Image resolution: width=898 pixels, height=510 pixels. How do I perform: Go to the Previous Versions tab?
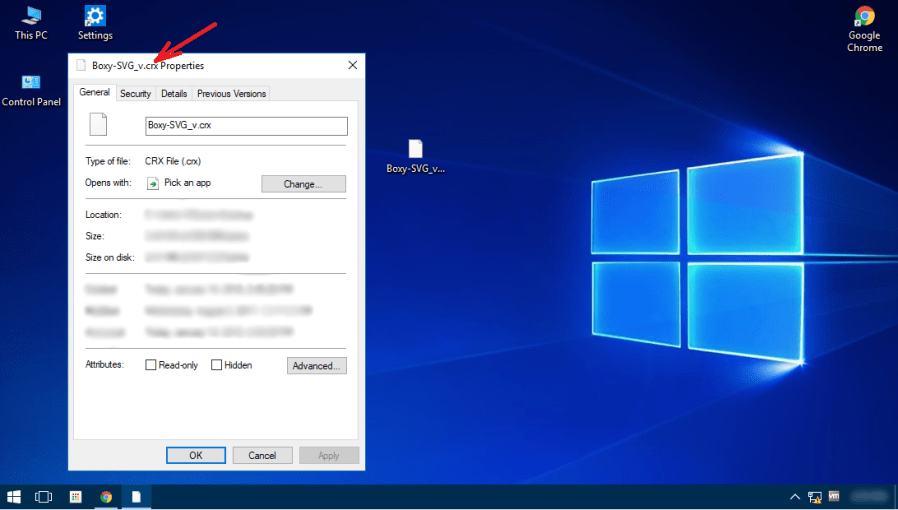(232, 94)
